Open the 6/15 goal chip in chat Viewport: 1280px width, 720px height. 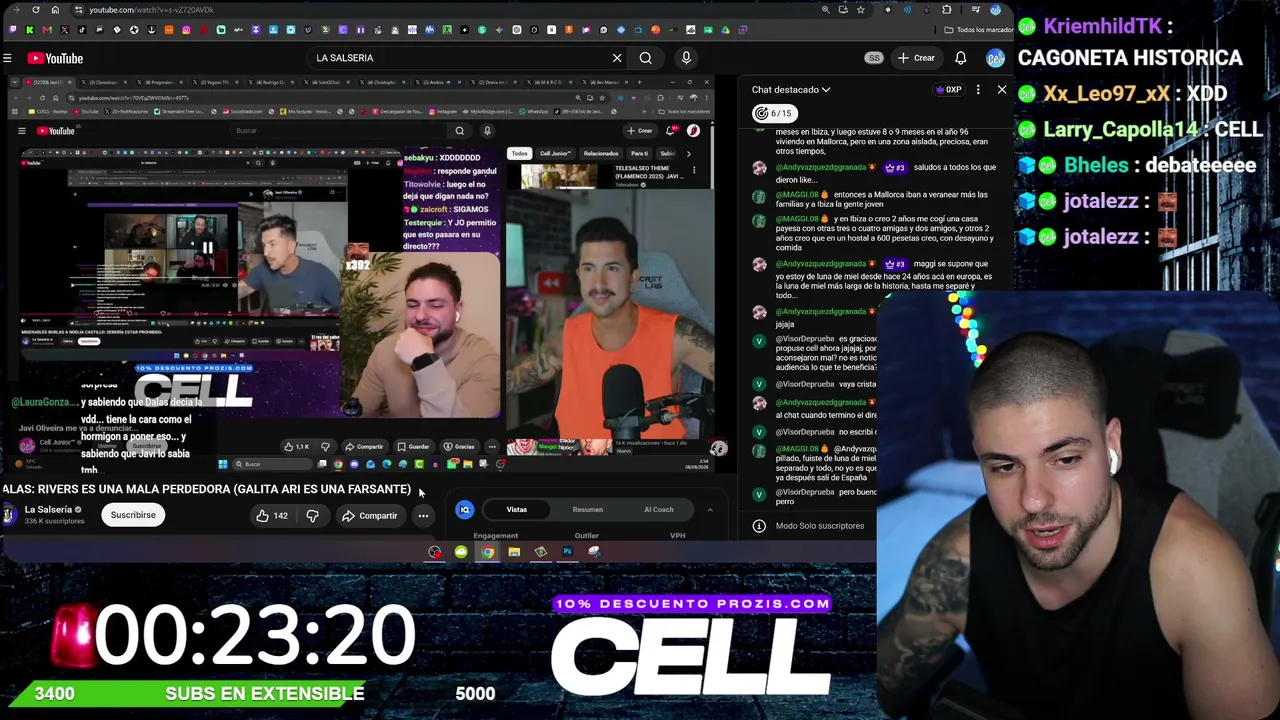pyautogui.click(x=773, y=113)
